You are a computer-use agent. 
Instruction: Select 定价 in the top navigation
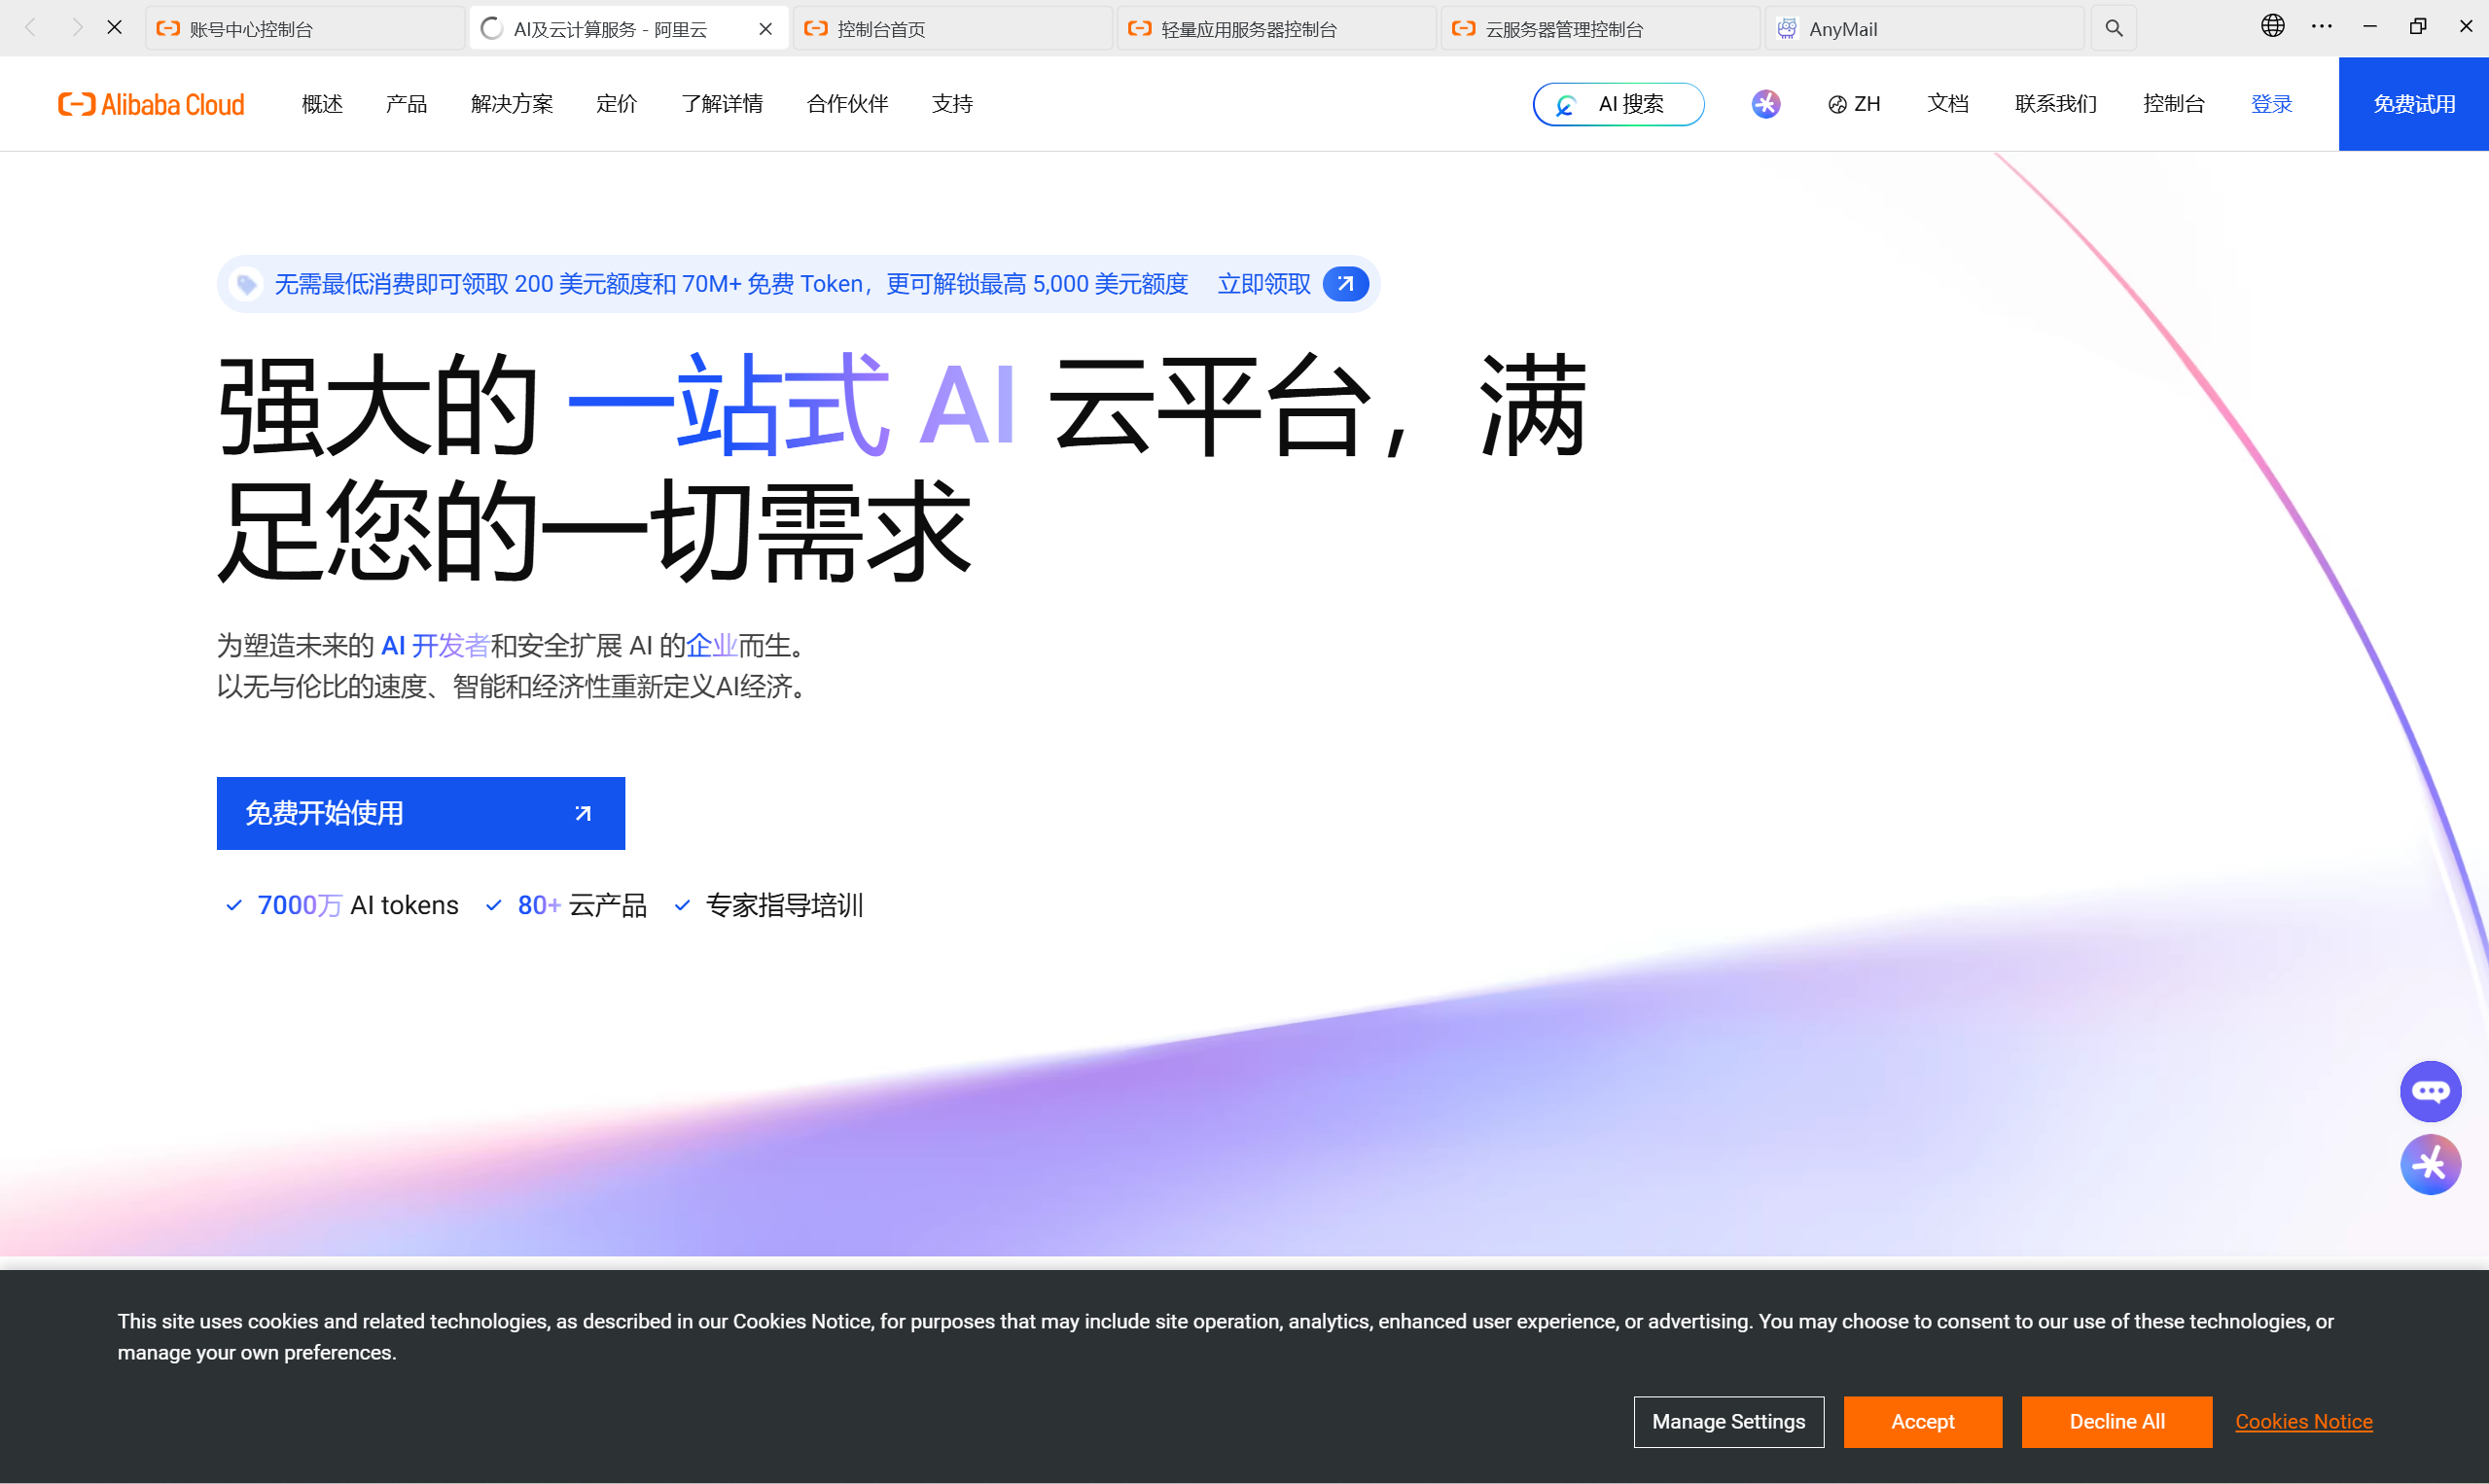tap(616, 103)
